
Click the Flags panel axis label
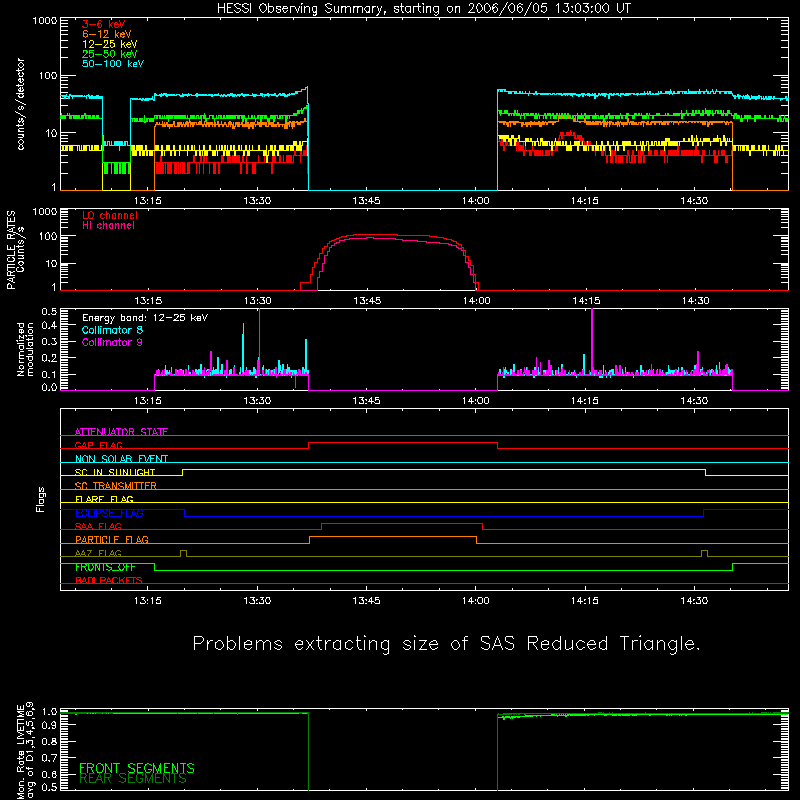pyautogui.click(x=40, y=499)
